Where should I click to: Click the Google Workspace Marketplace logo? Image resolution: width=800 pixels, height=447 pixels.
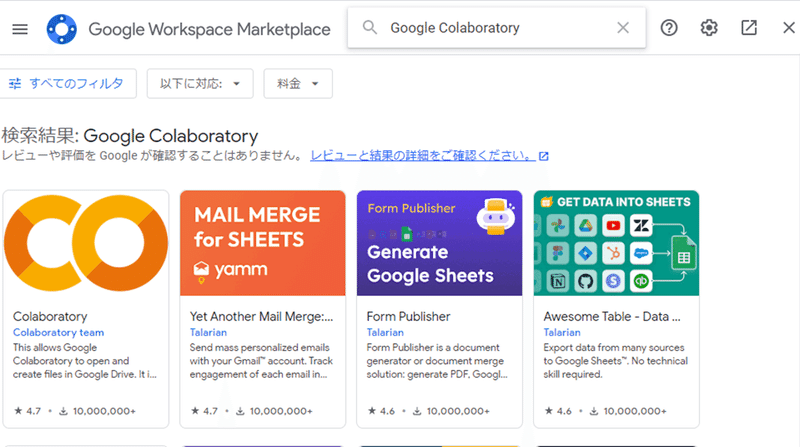(62, 29)
